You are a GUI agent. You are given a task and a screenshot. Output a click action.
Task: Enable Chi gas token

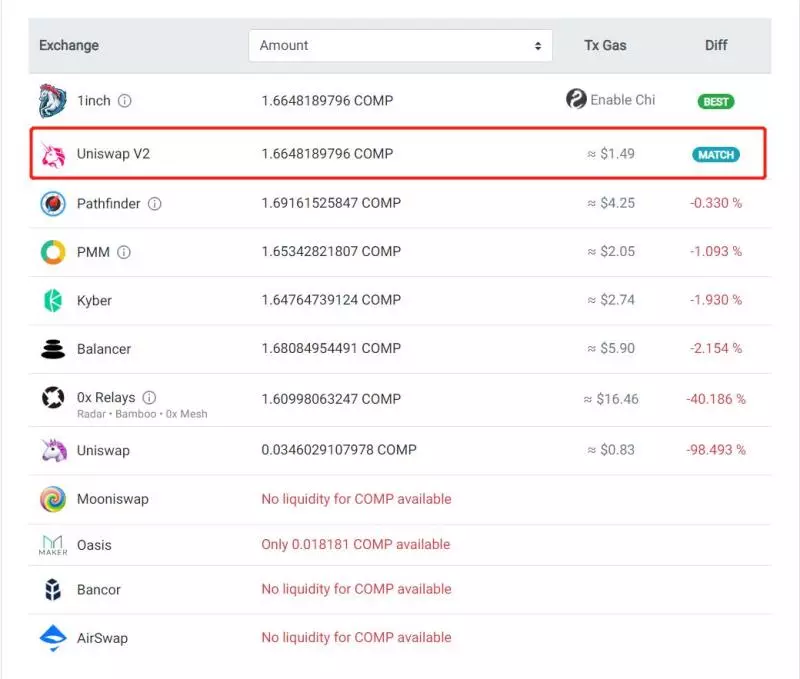coord(610,100)
